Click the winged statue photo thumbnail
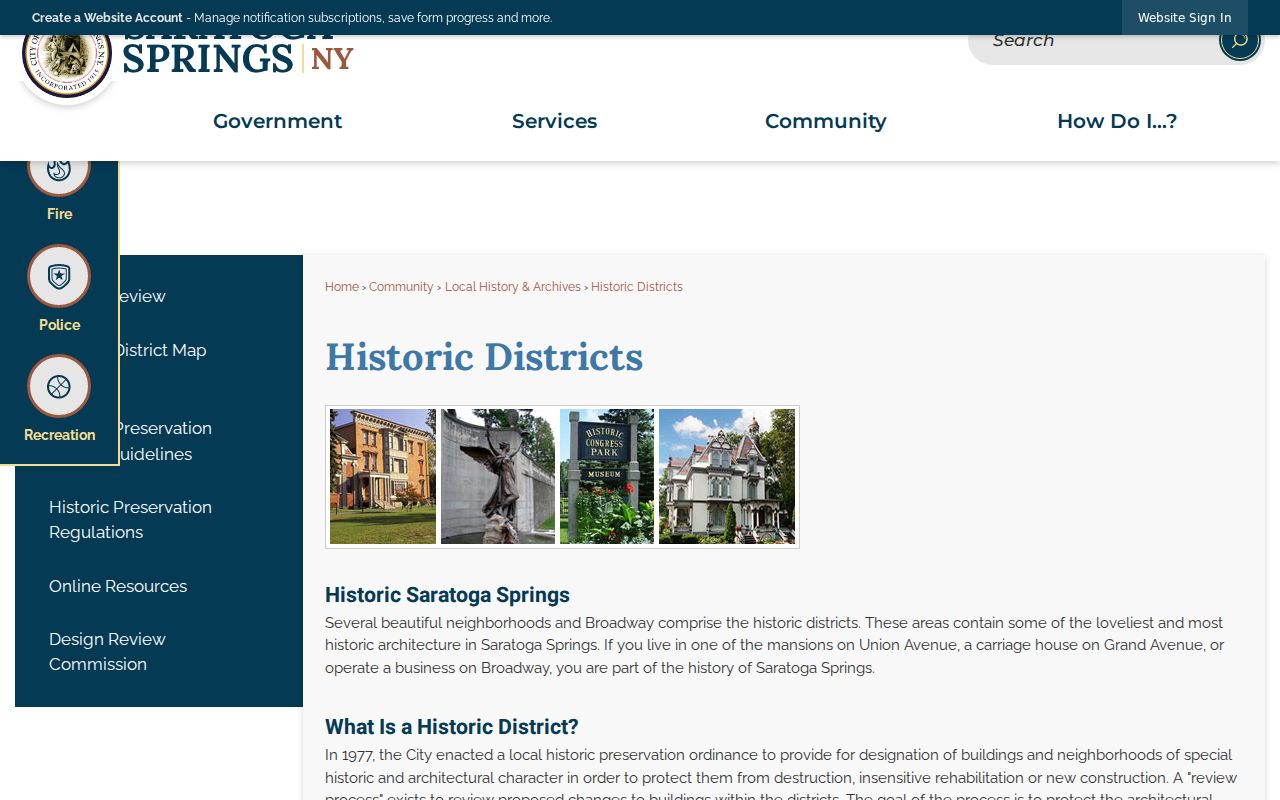 point(498,477)
